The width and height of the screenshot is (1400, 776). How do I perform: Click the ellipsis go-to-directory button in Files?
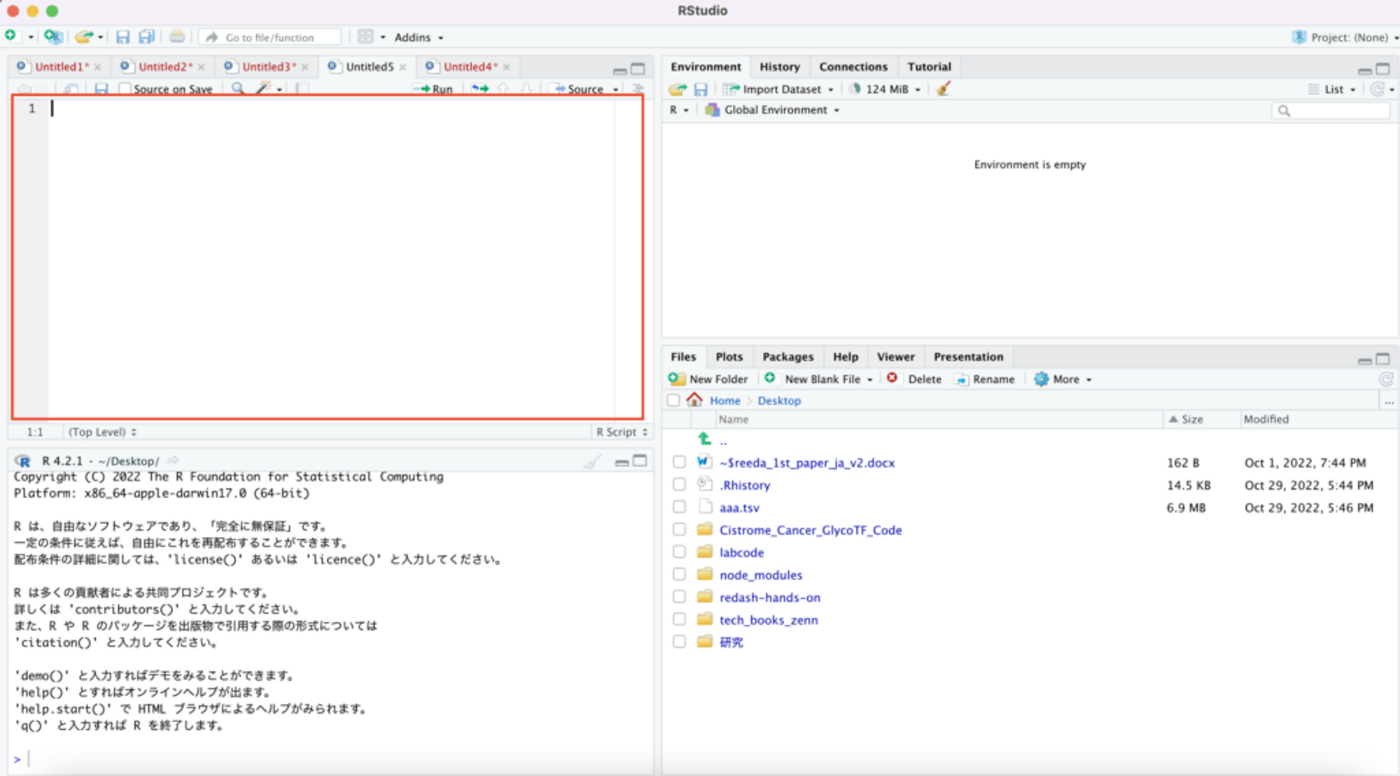pos(1389,401)
